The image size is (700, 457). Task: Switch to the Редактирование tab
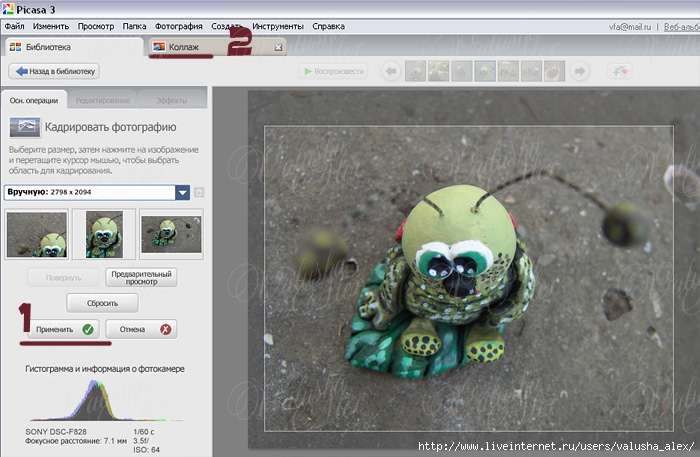coord(103,100)
